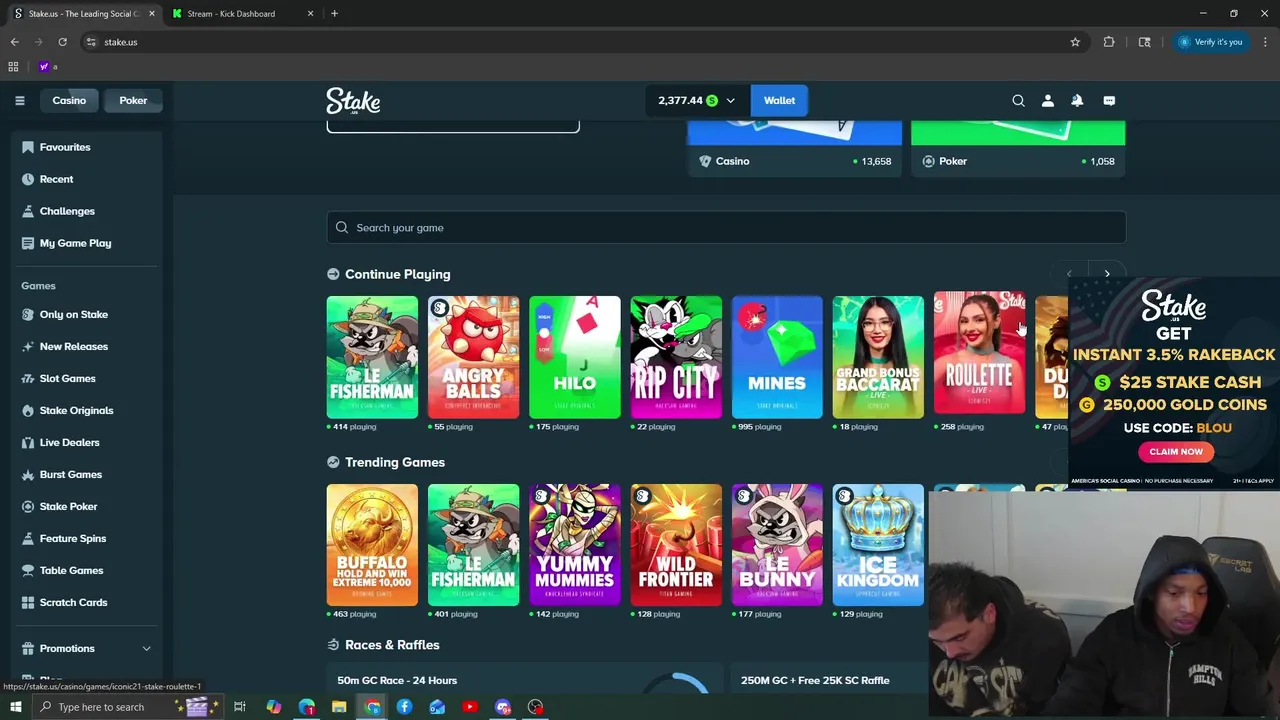Show next Continue Playing games
This screenshot has height=720, width=1280.
tap(1107, 274)
